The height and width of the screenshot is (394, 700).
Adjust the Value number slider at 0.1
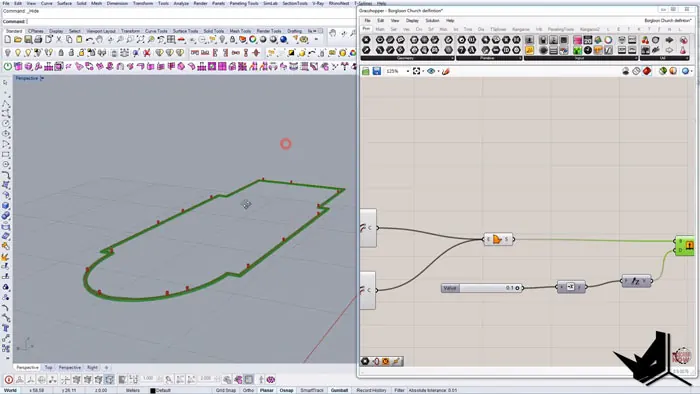pos(482,288)
